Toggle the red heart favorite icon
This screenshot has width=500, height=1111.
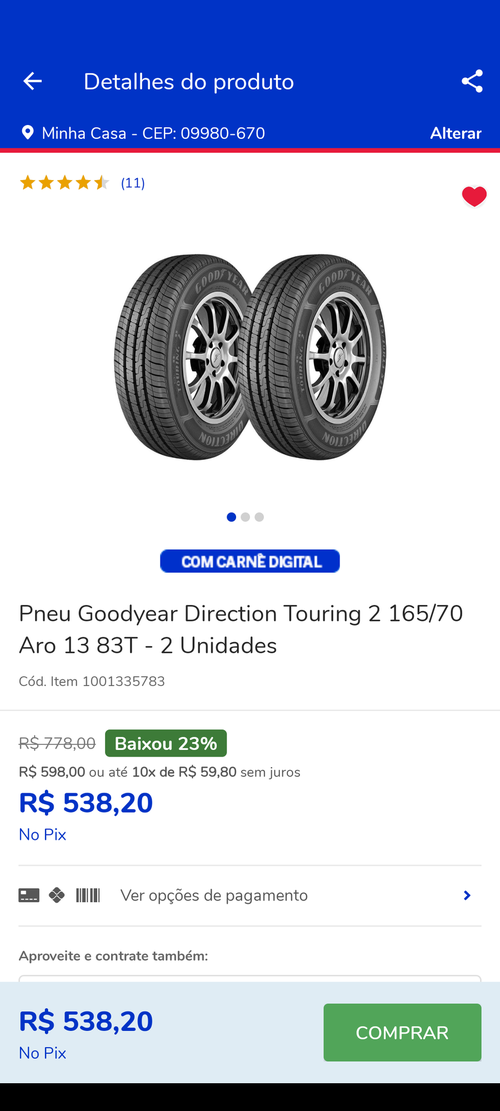[474, 196]
